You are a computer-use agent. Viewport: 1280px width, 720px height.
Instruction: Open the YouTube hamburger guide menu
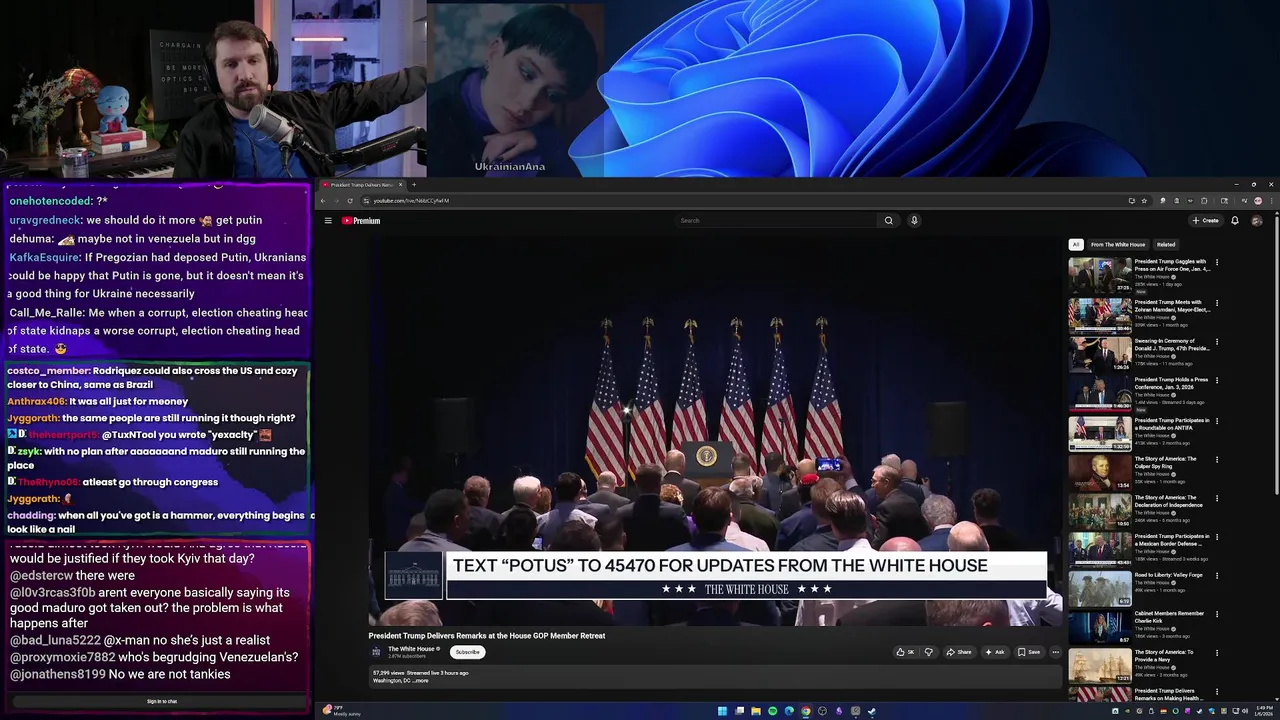point(327,221)
